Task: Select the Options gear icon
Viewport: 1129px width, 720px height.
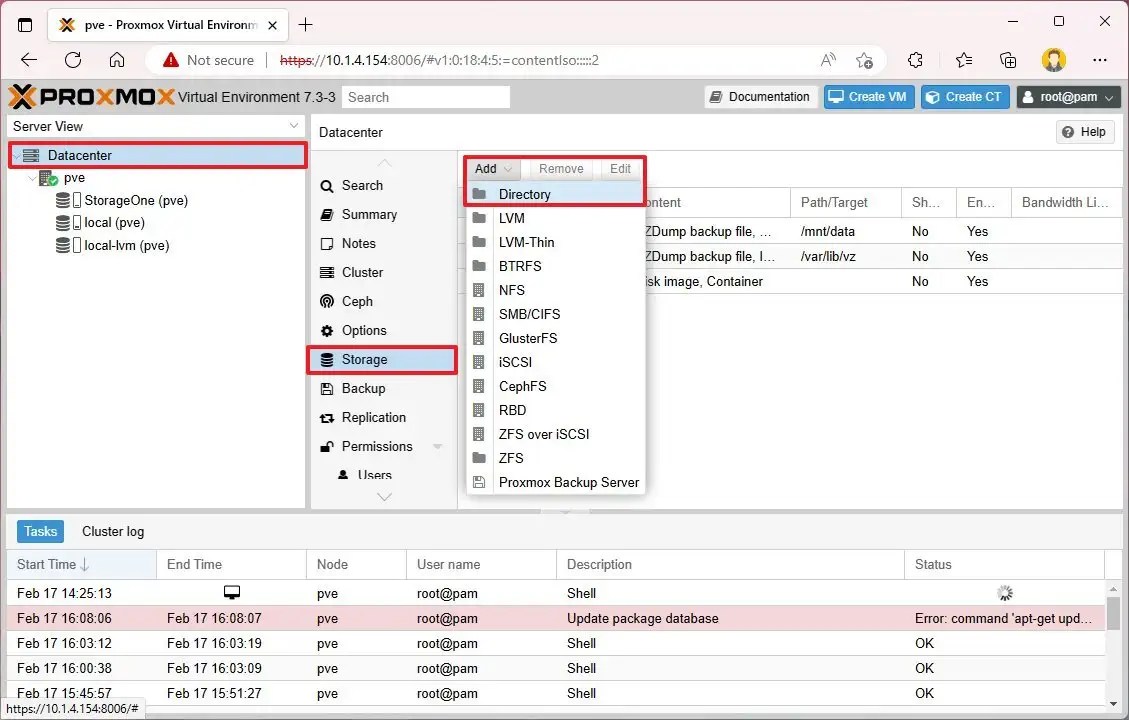Action: click(326, 330)
